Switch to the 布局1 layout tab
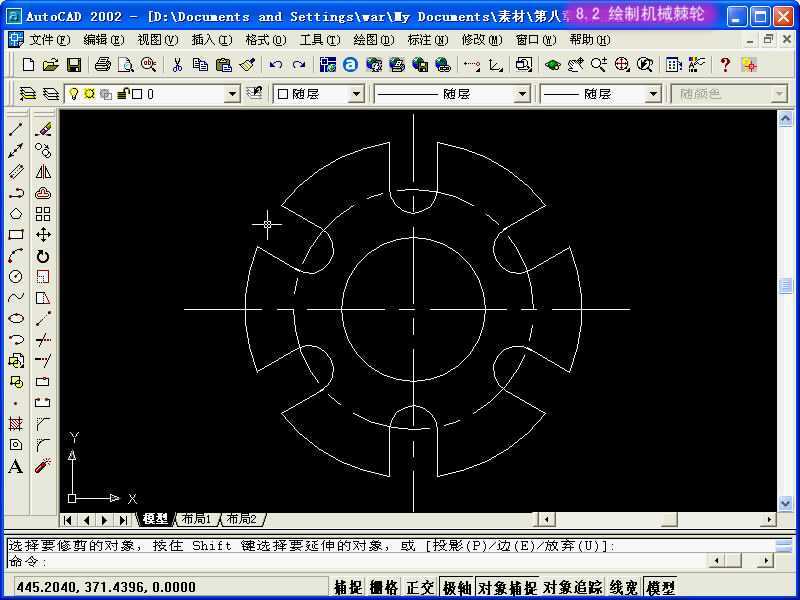 196,519
